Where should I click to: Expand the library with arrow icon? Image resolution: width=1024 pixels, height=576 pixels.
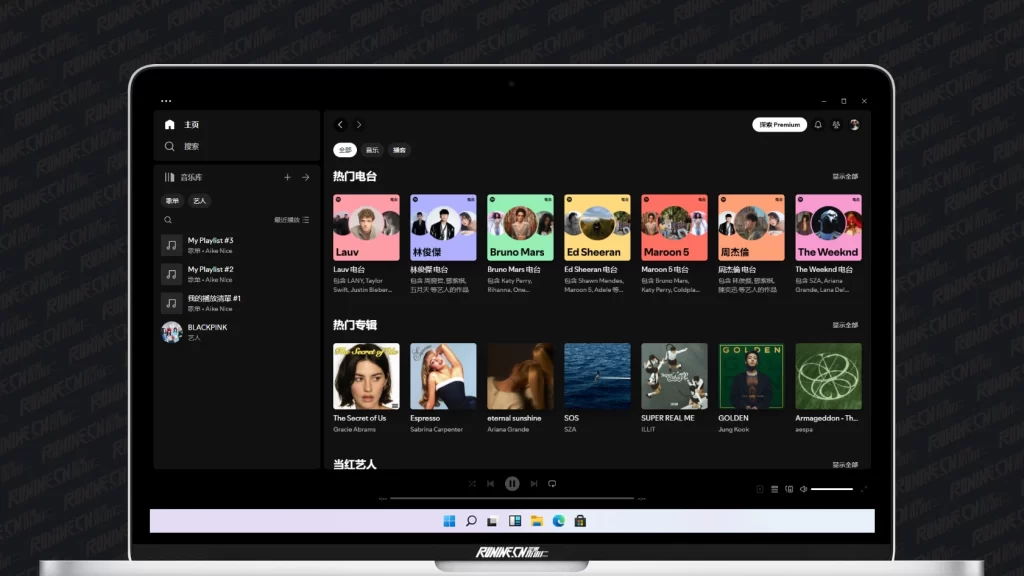coord(305,177)
